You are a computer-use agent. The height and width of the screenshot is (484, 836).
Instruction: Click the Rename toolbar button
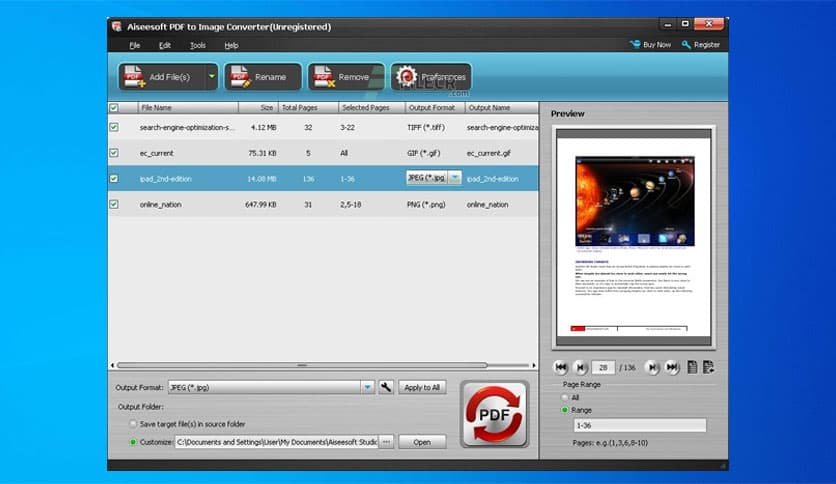pyautogui.click(x=263, y=77)
